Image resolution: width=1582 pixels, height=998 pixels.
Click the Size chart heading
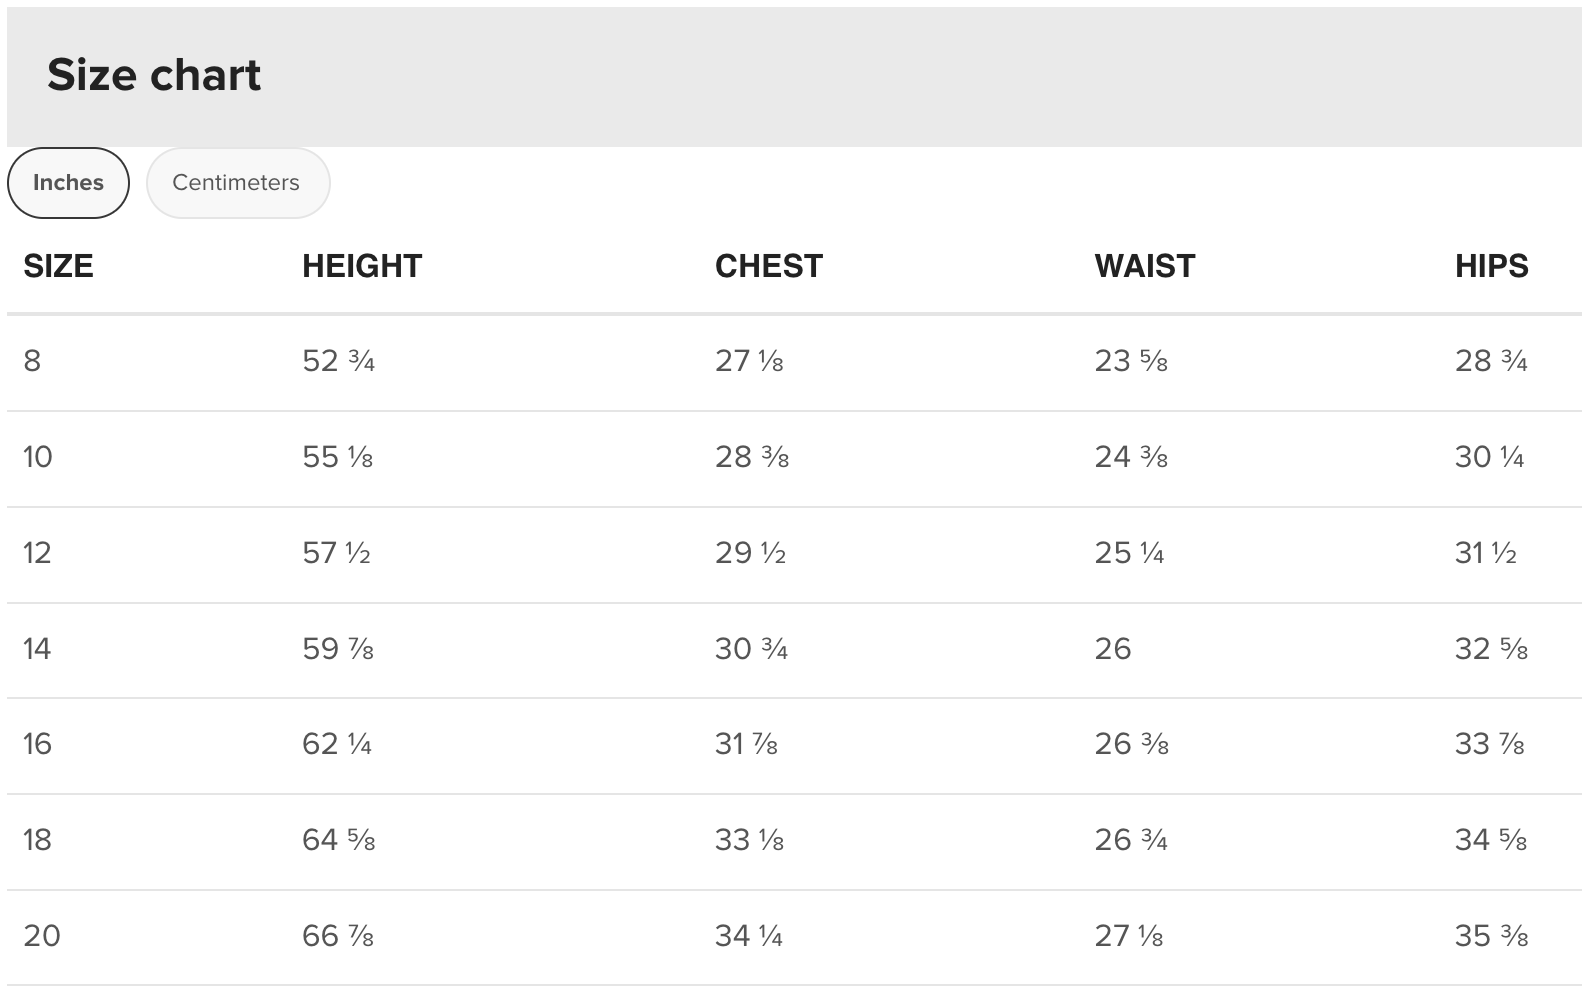pos(154,75)
